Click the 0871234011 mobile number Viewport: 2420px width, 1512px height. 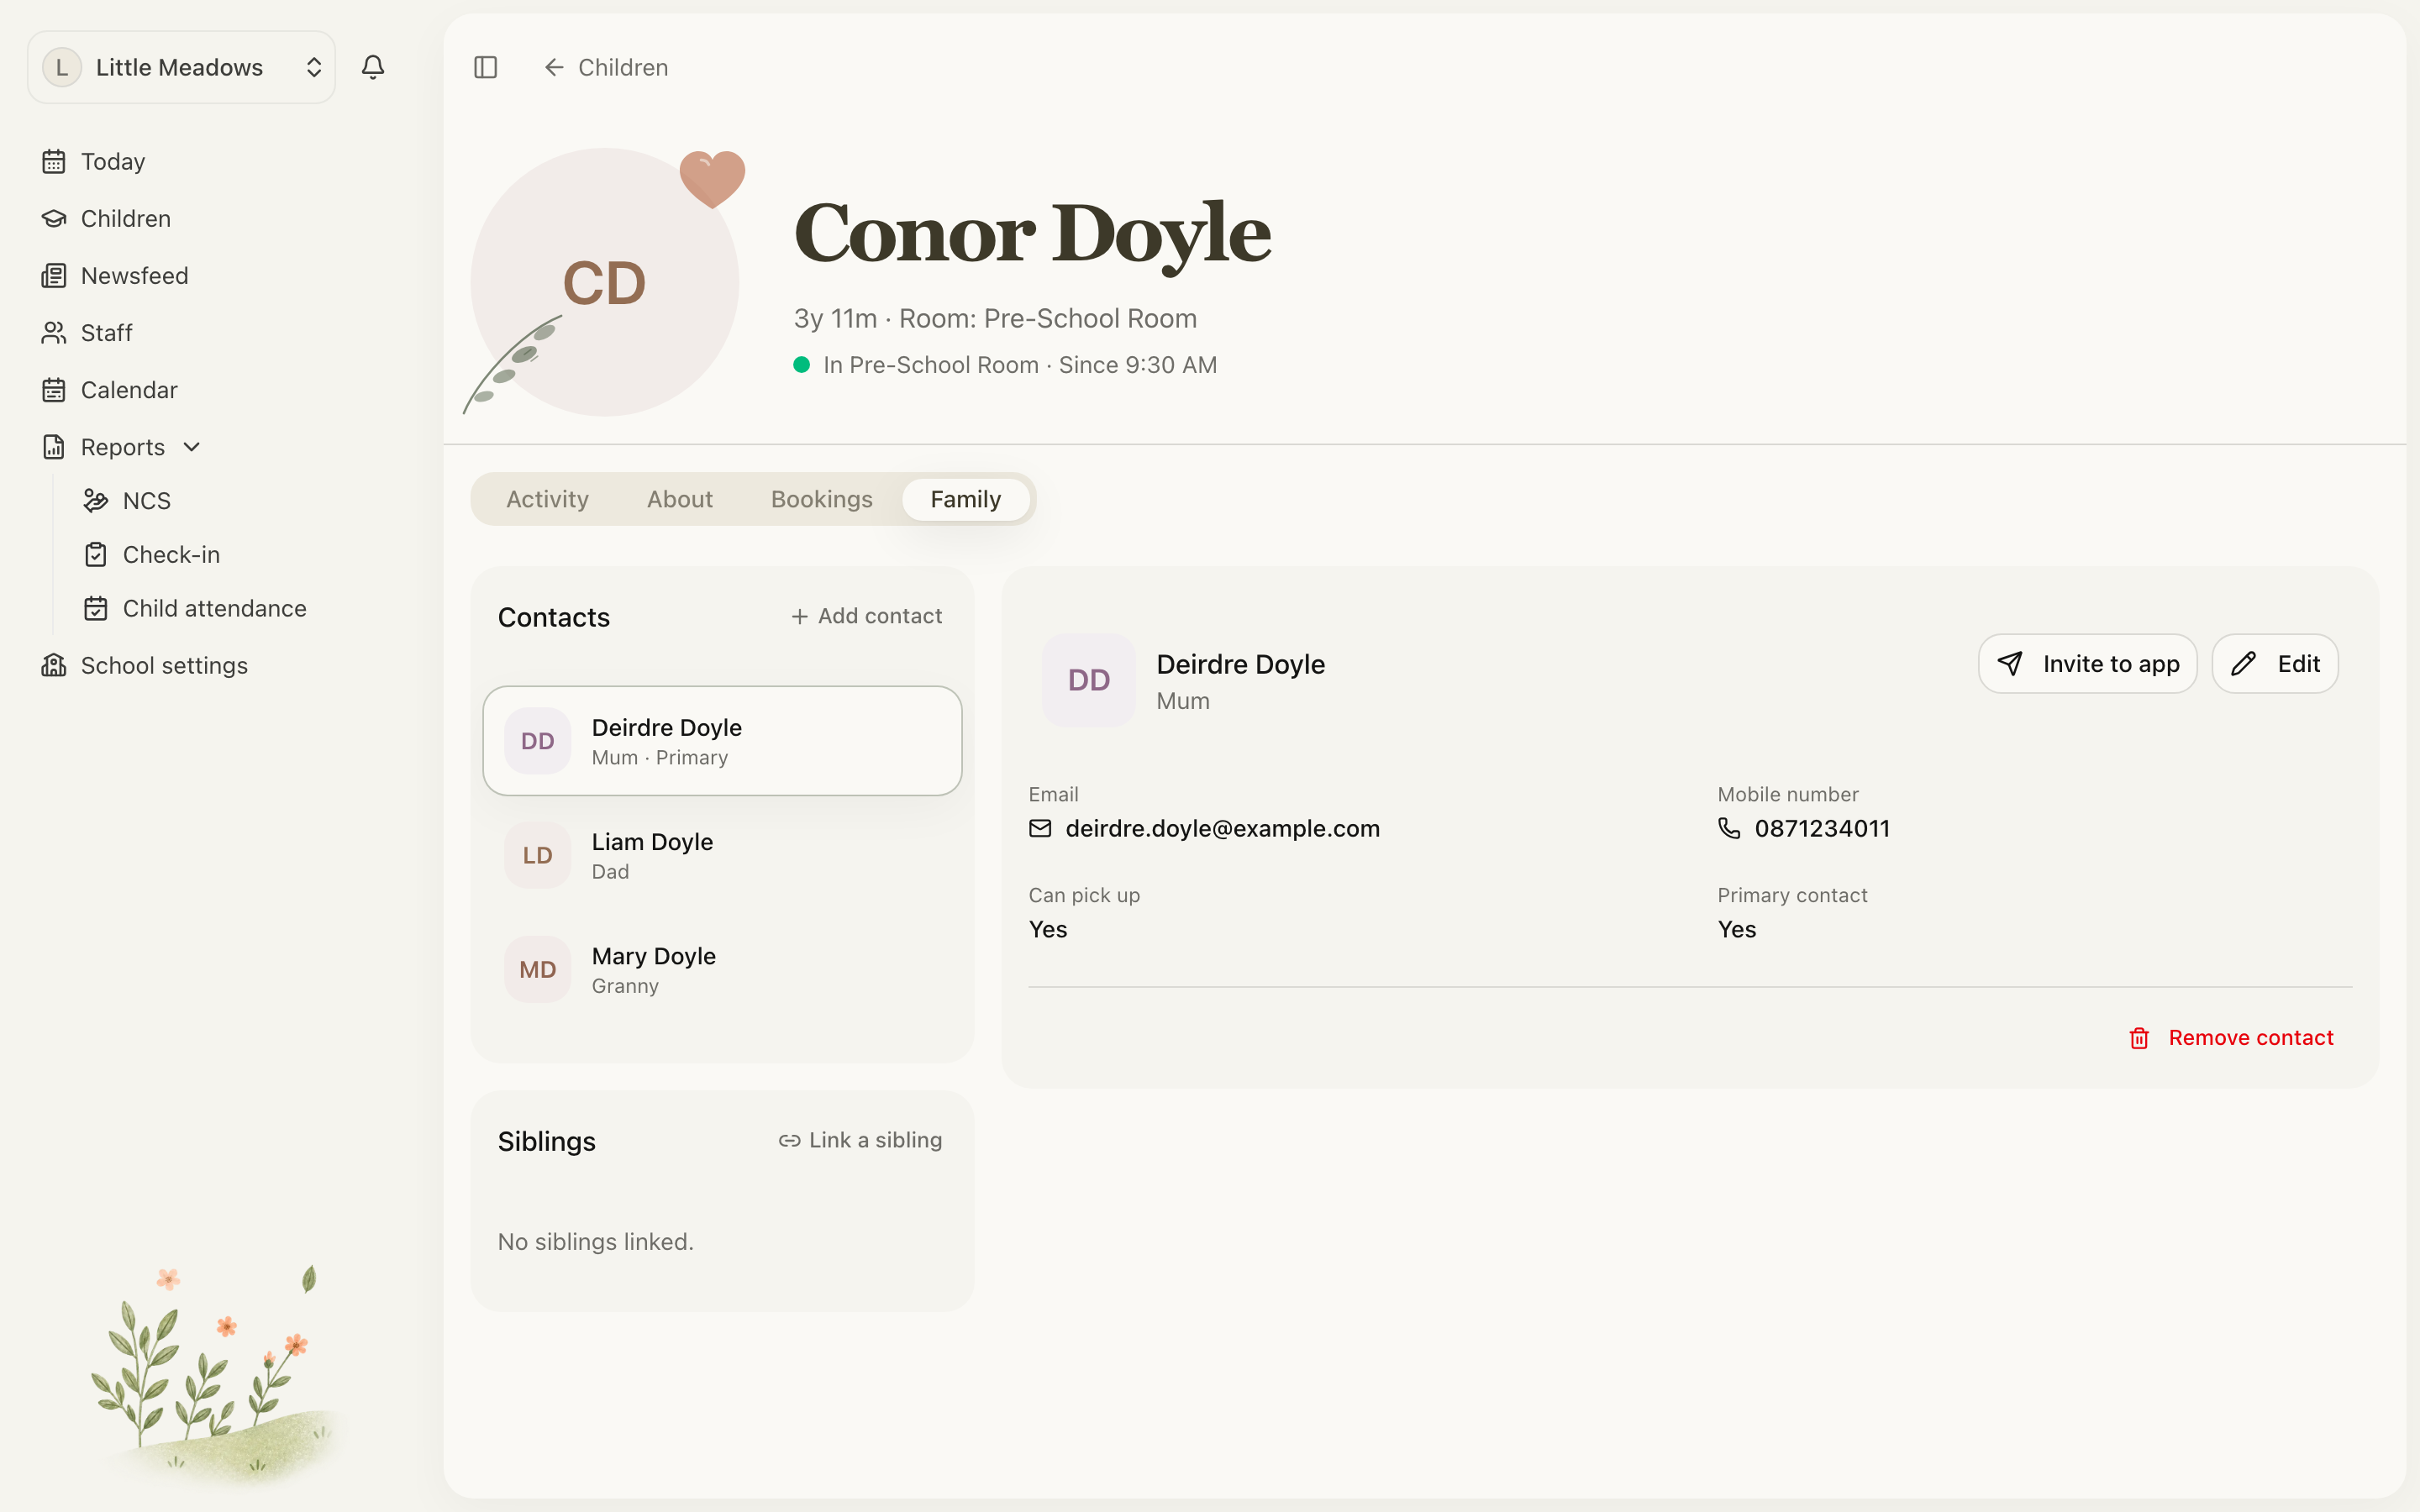(1822, 828)
